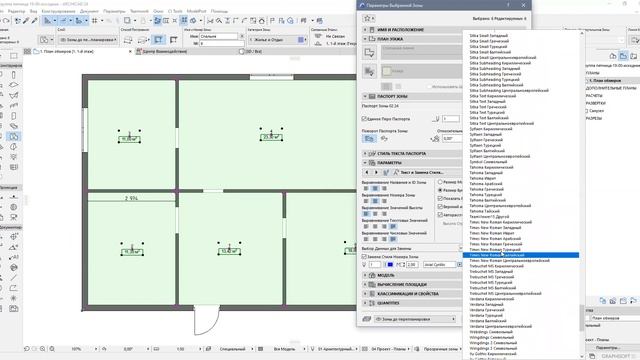Open the 'Документ' menu
The image size is (640, 360).
[x=89, y=11]
